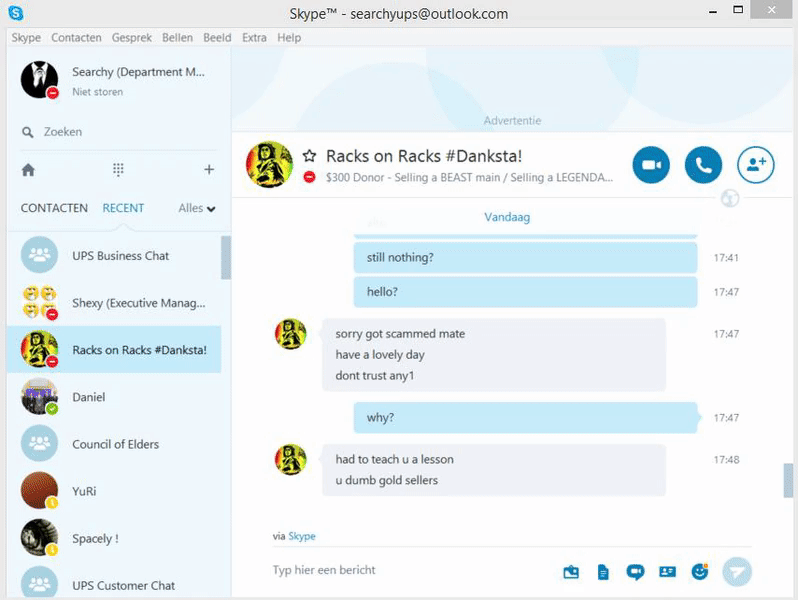
Task: Open the Skype menu
Action: (x=26, y=38)
